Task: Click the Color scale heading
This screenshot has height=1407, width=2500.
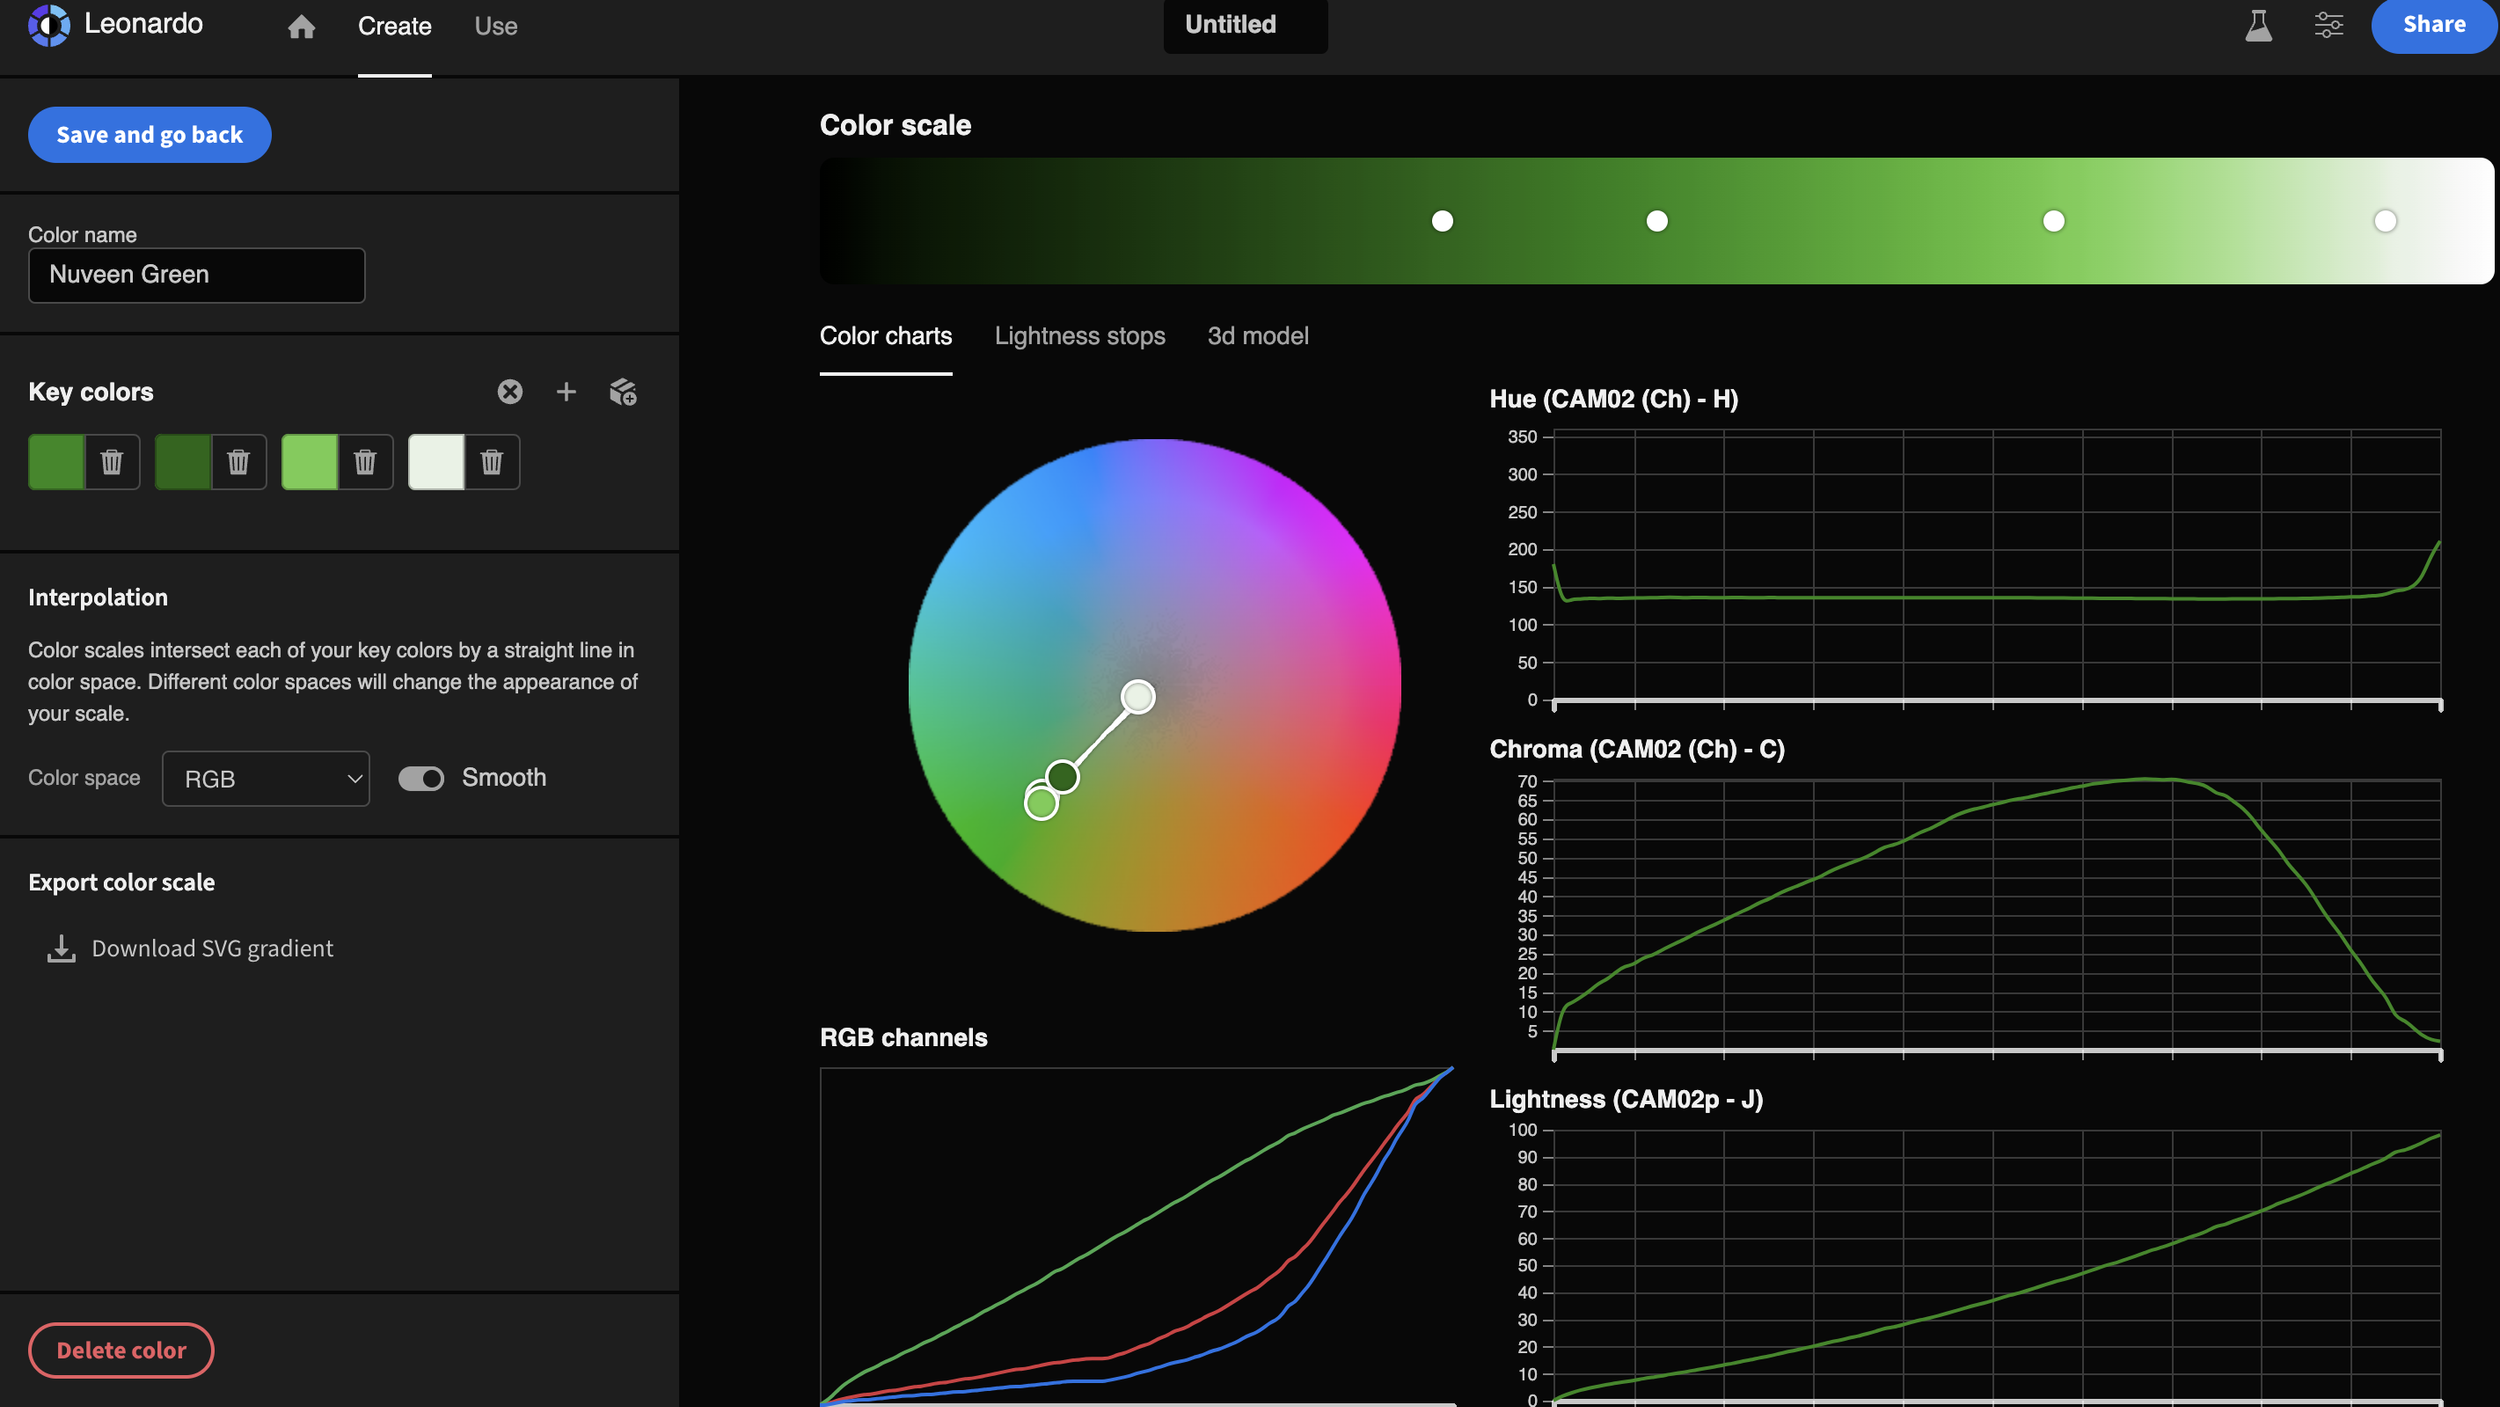Action: click(x=895, y=125)
